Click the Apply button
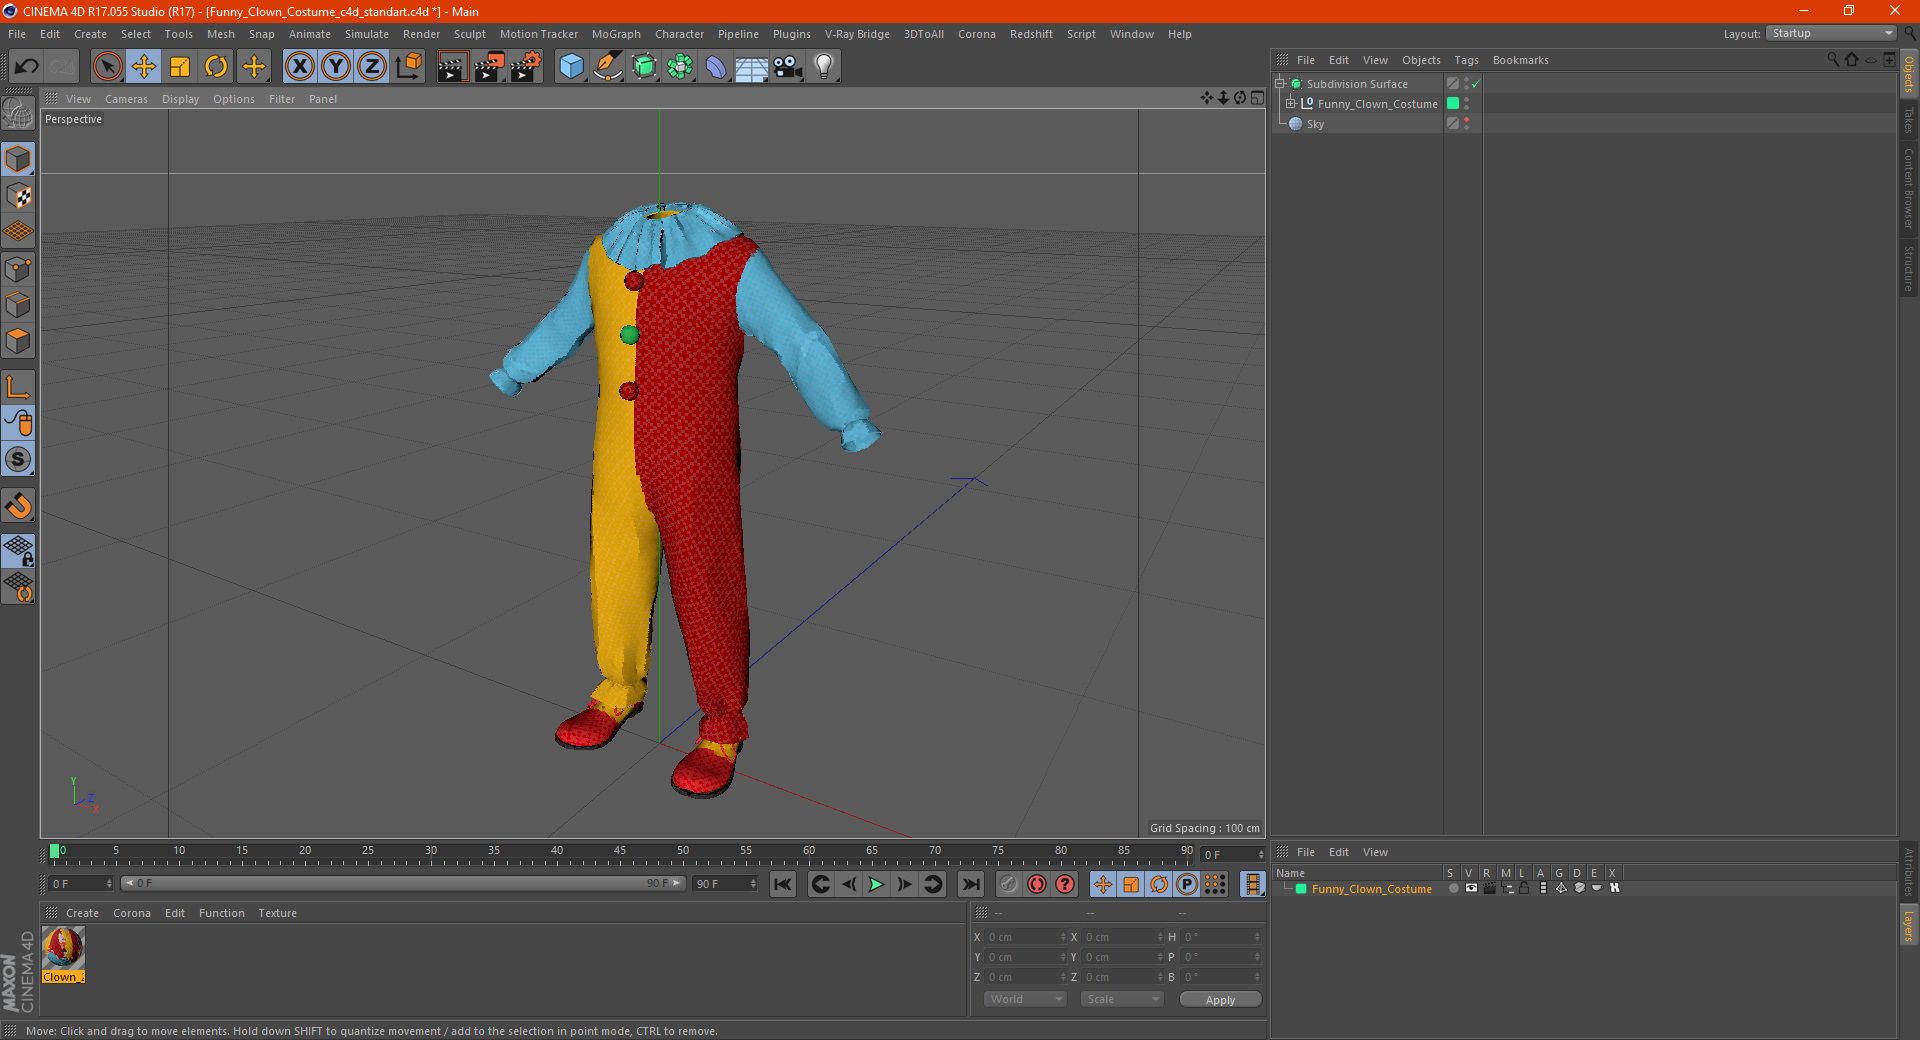 point(1220,1000)
